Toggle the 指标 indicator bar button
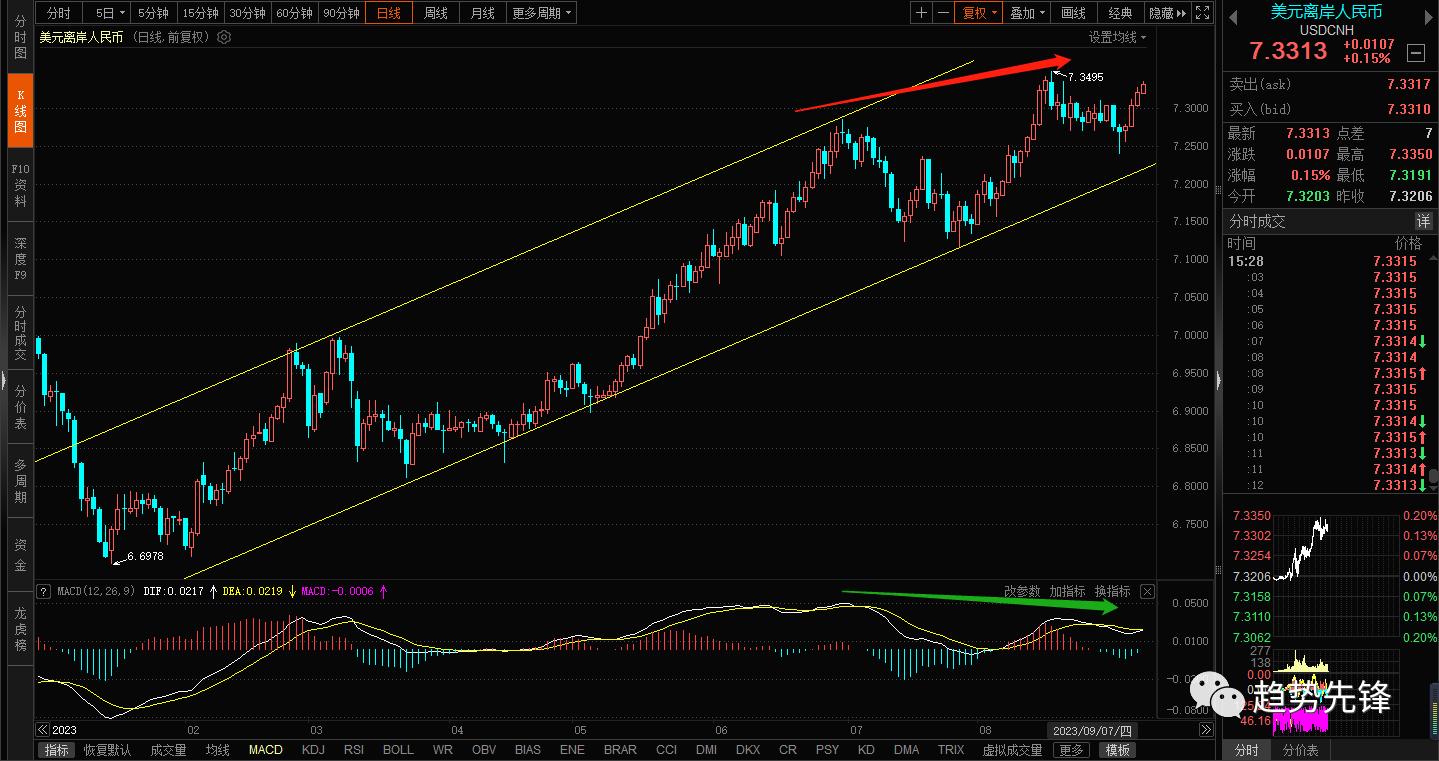Screen dimensions: 1439x761 point(57,750)
